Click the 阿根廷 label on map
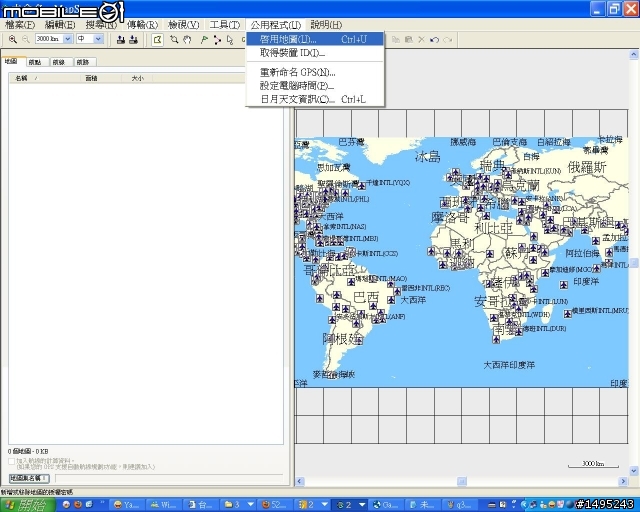 (343, 338)
